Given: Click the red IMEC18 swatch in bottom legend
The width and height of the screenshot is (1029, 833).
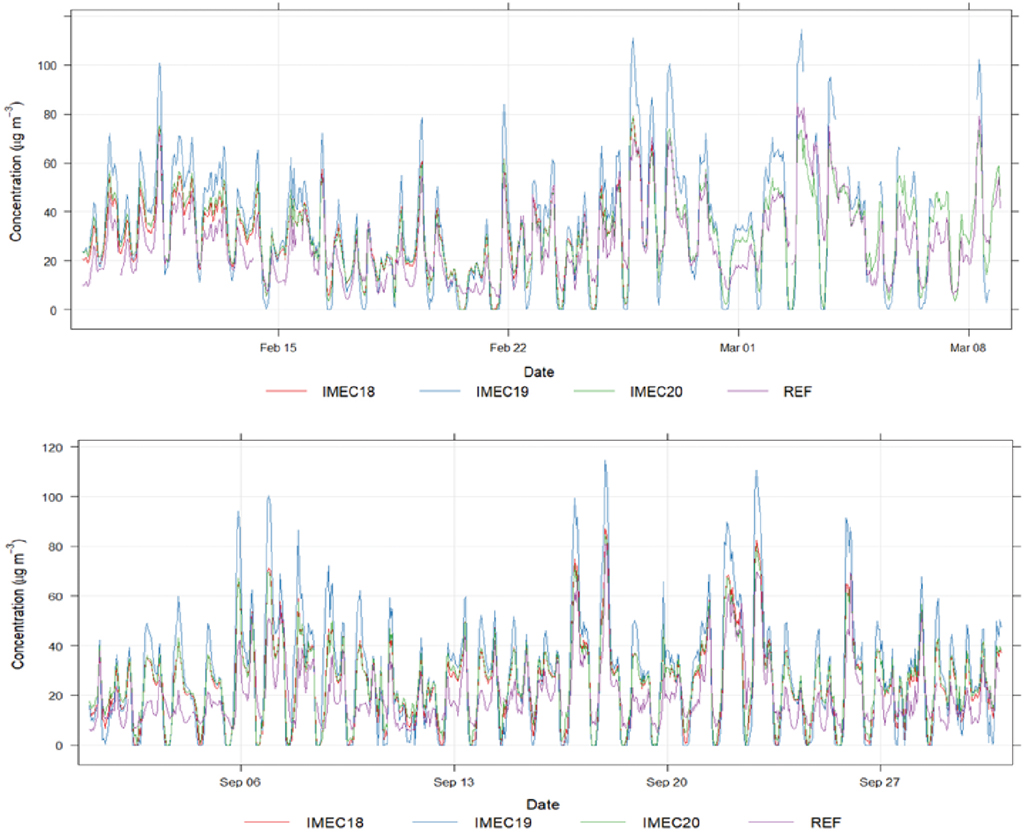Looking at the screenshot, I should [x=266, y=822].
